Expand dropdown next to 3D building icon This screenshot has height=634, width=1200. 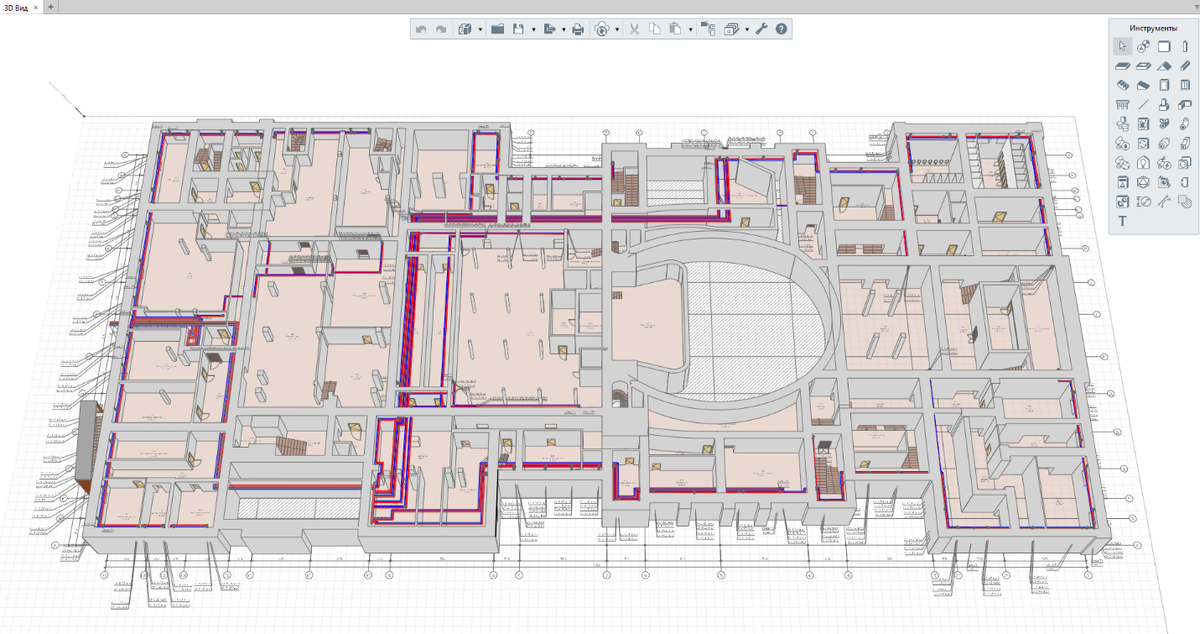tap(480, 29)
